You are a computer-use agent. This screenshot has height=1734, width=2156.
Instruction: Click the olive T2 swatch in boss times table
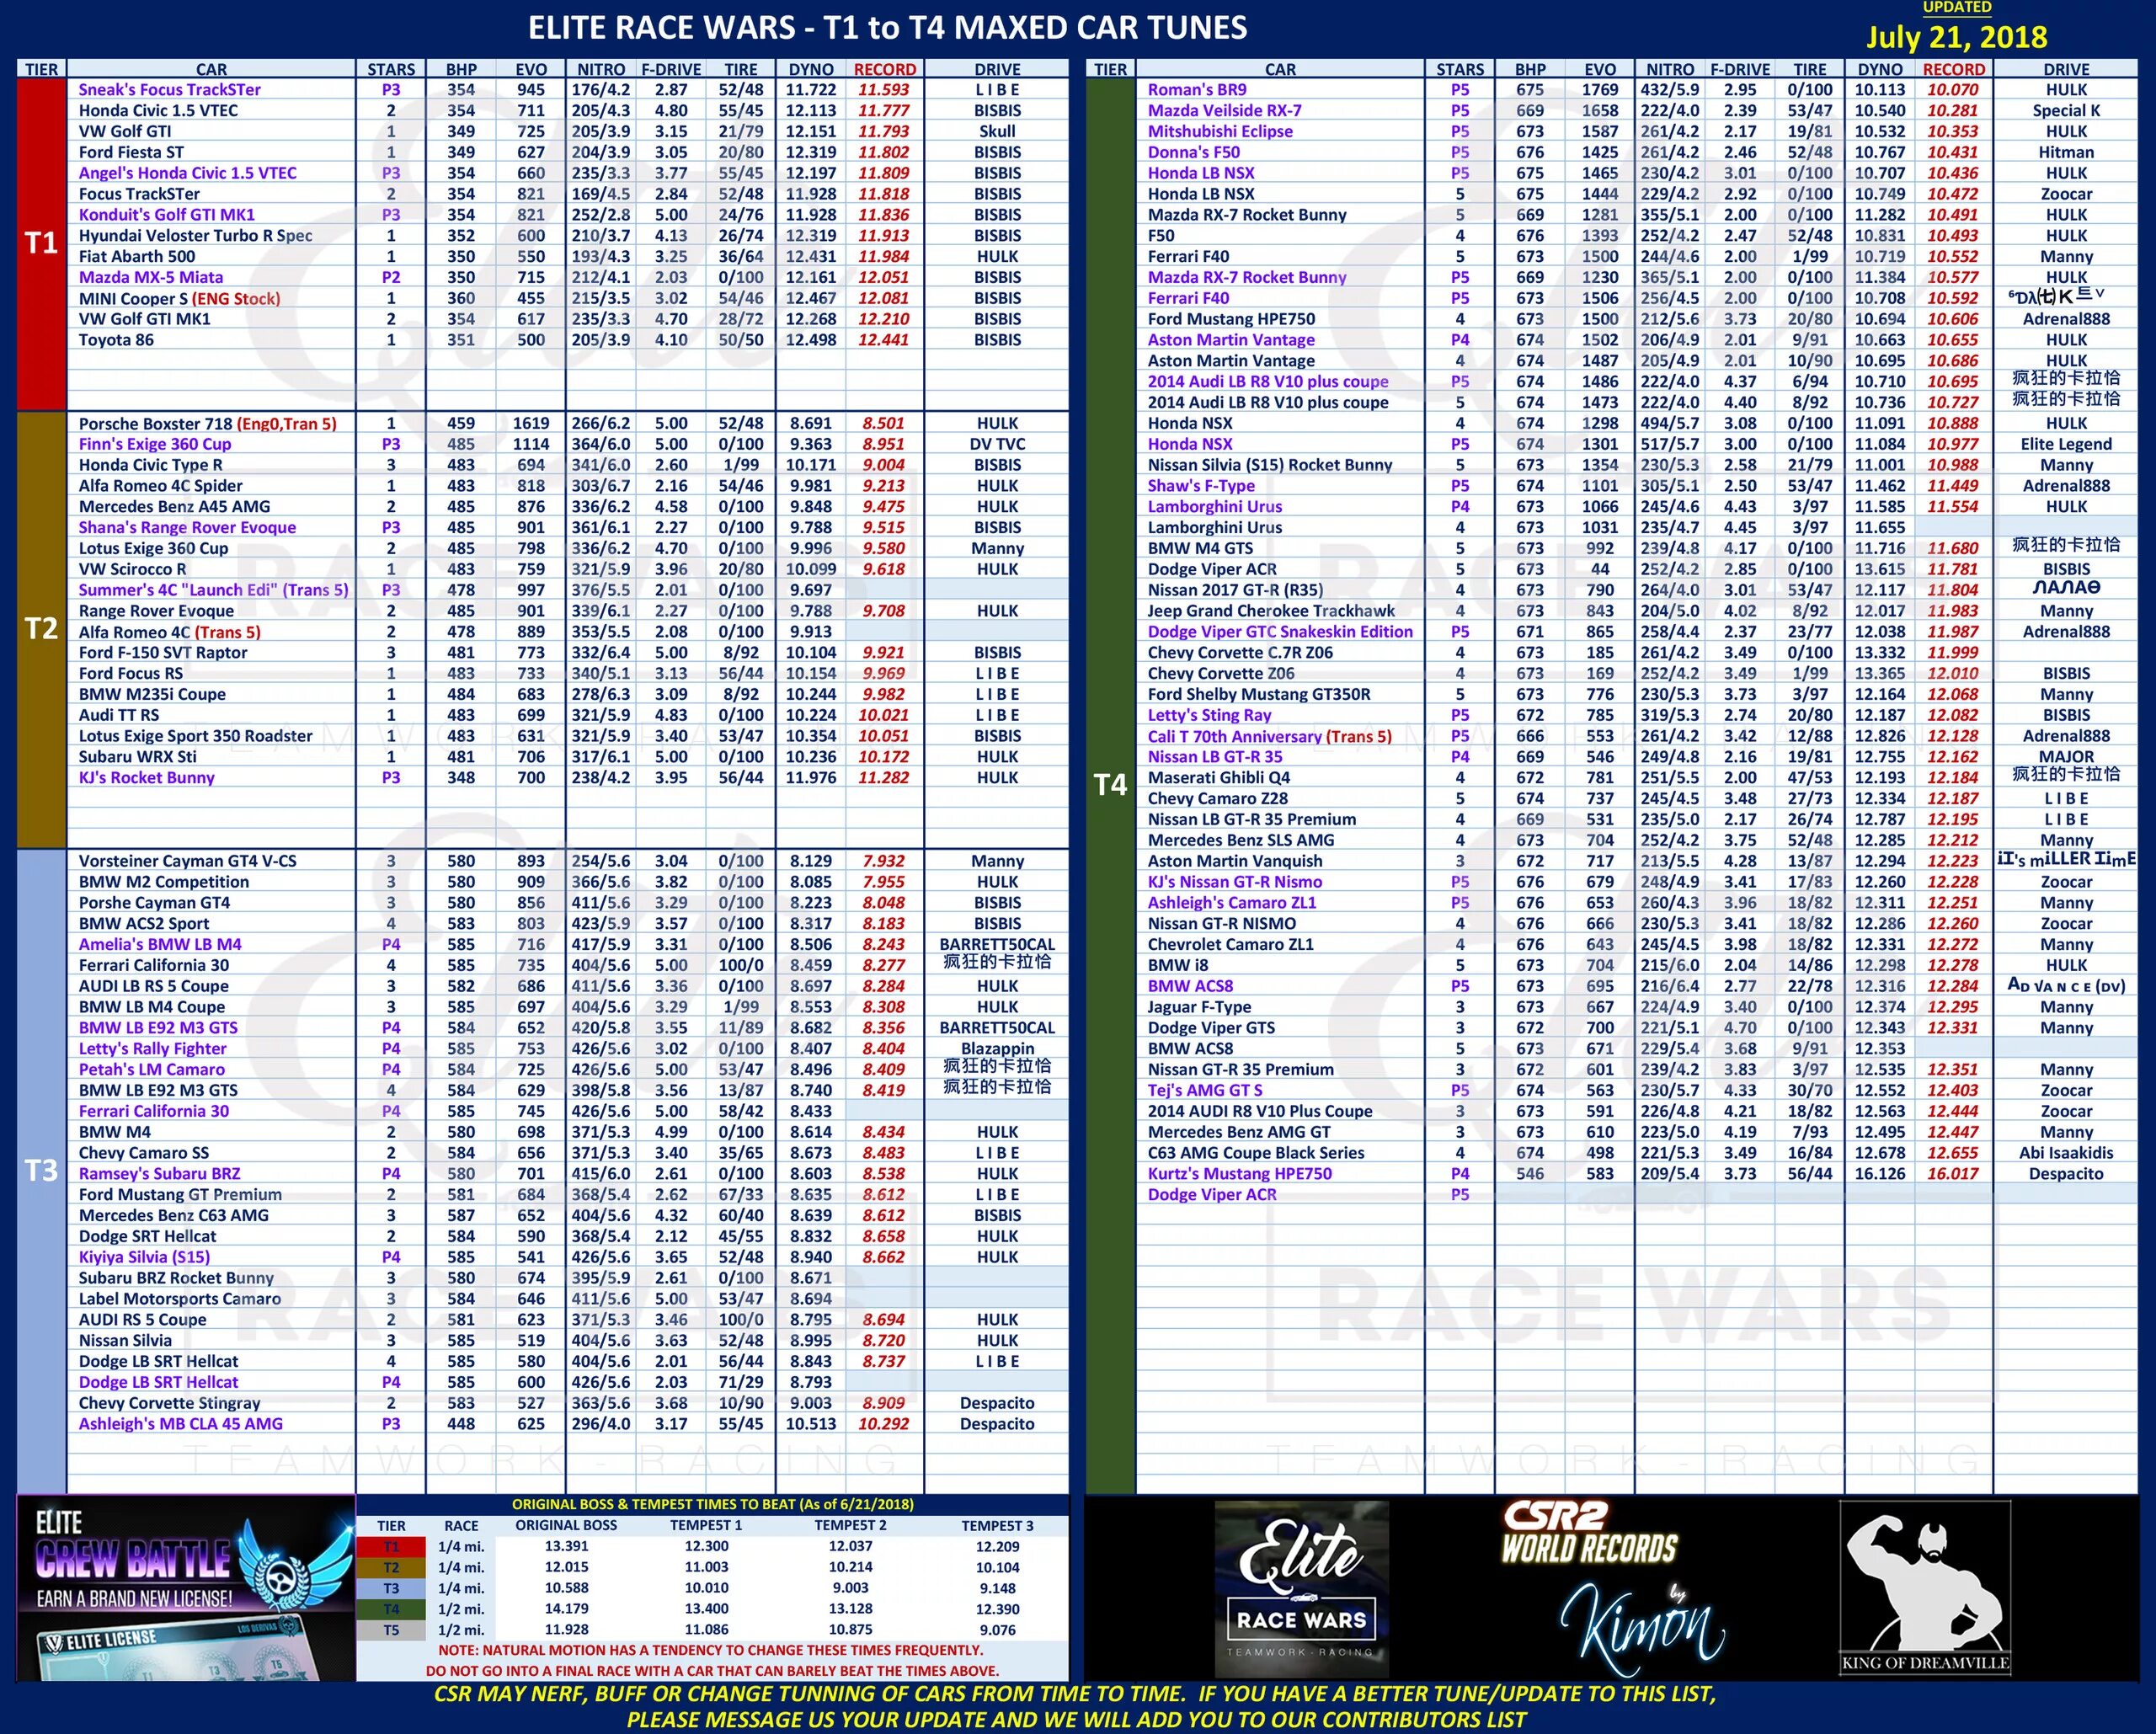tap(391, 1567)
